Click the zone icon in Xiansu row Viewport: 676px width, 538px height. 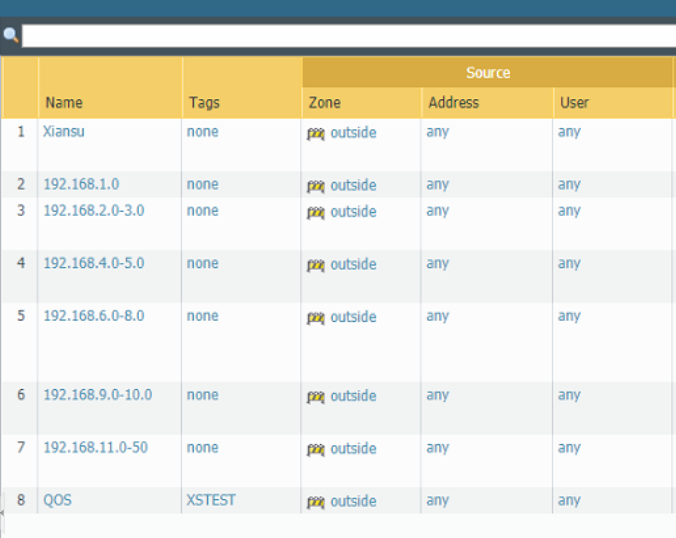316,133
